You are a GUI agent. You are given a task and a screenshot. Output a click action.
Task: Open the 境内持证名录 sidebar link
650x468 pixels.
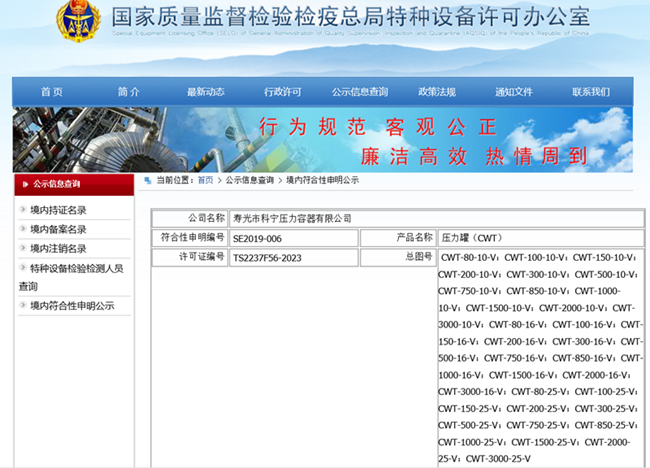coord(58,210)
